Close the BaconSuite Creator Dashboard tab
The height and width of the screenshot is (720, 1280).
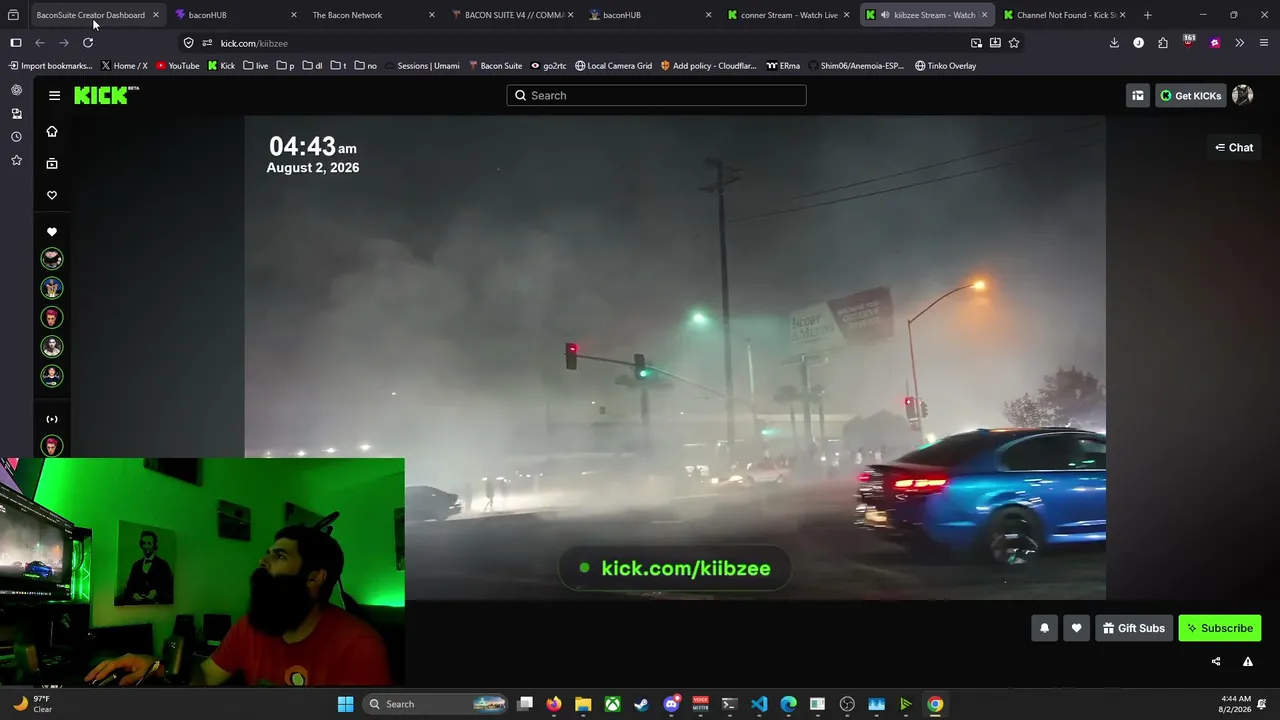pyautogui.click(x=156, y=15)
